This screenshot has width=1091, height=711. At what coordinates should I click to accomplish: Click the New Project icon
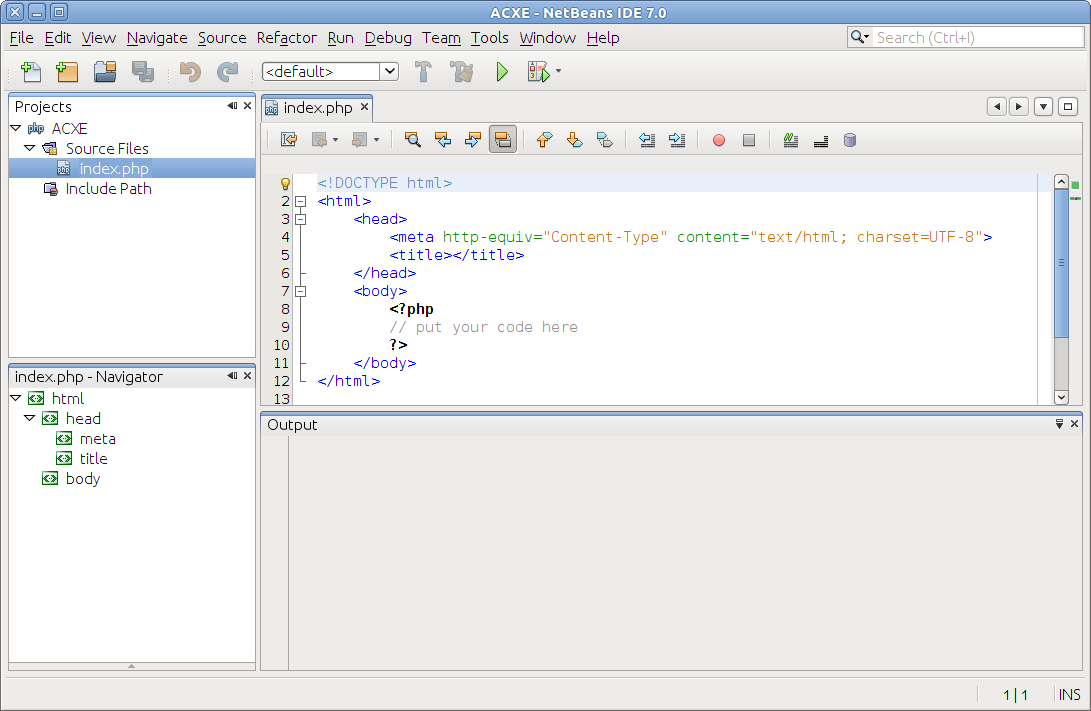click(67, 72)
